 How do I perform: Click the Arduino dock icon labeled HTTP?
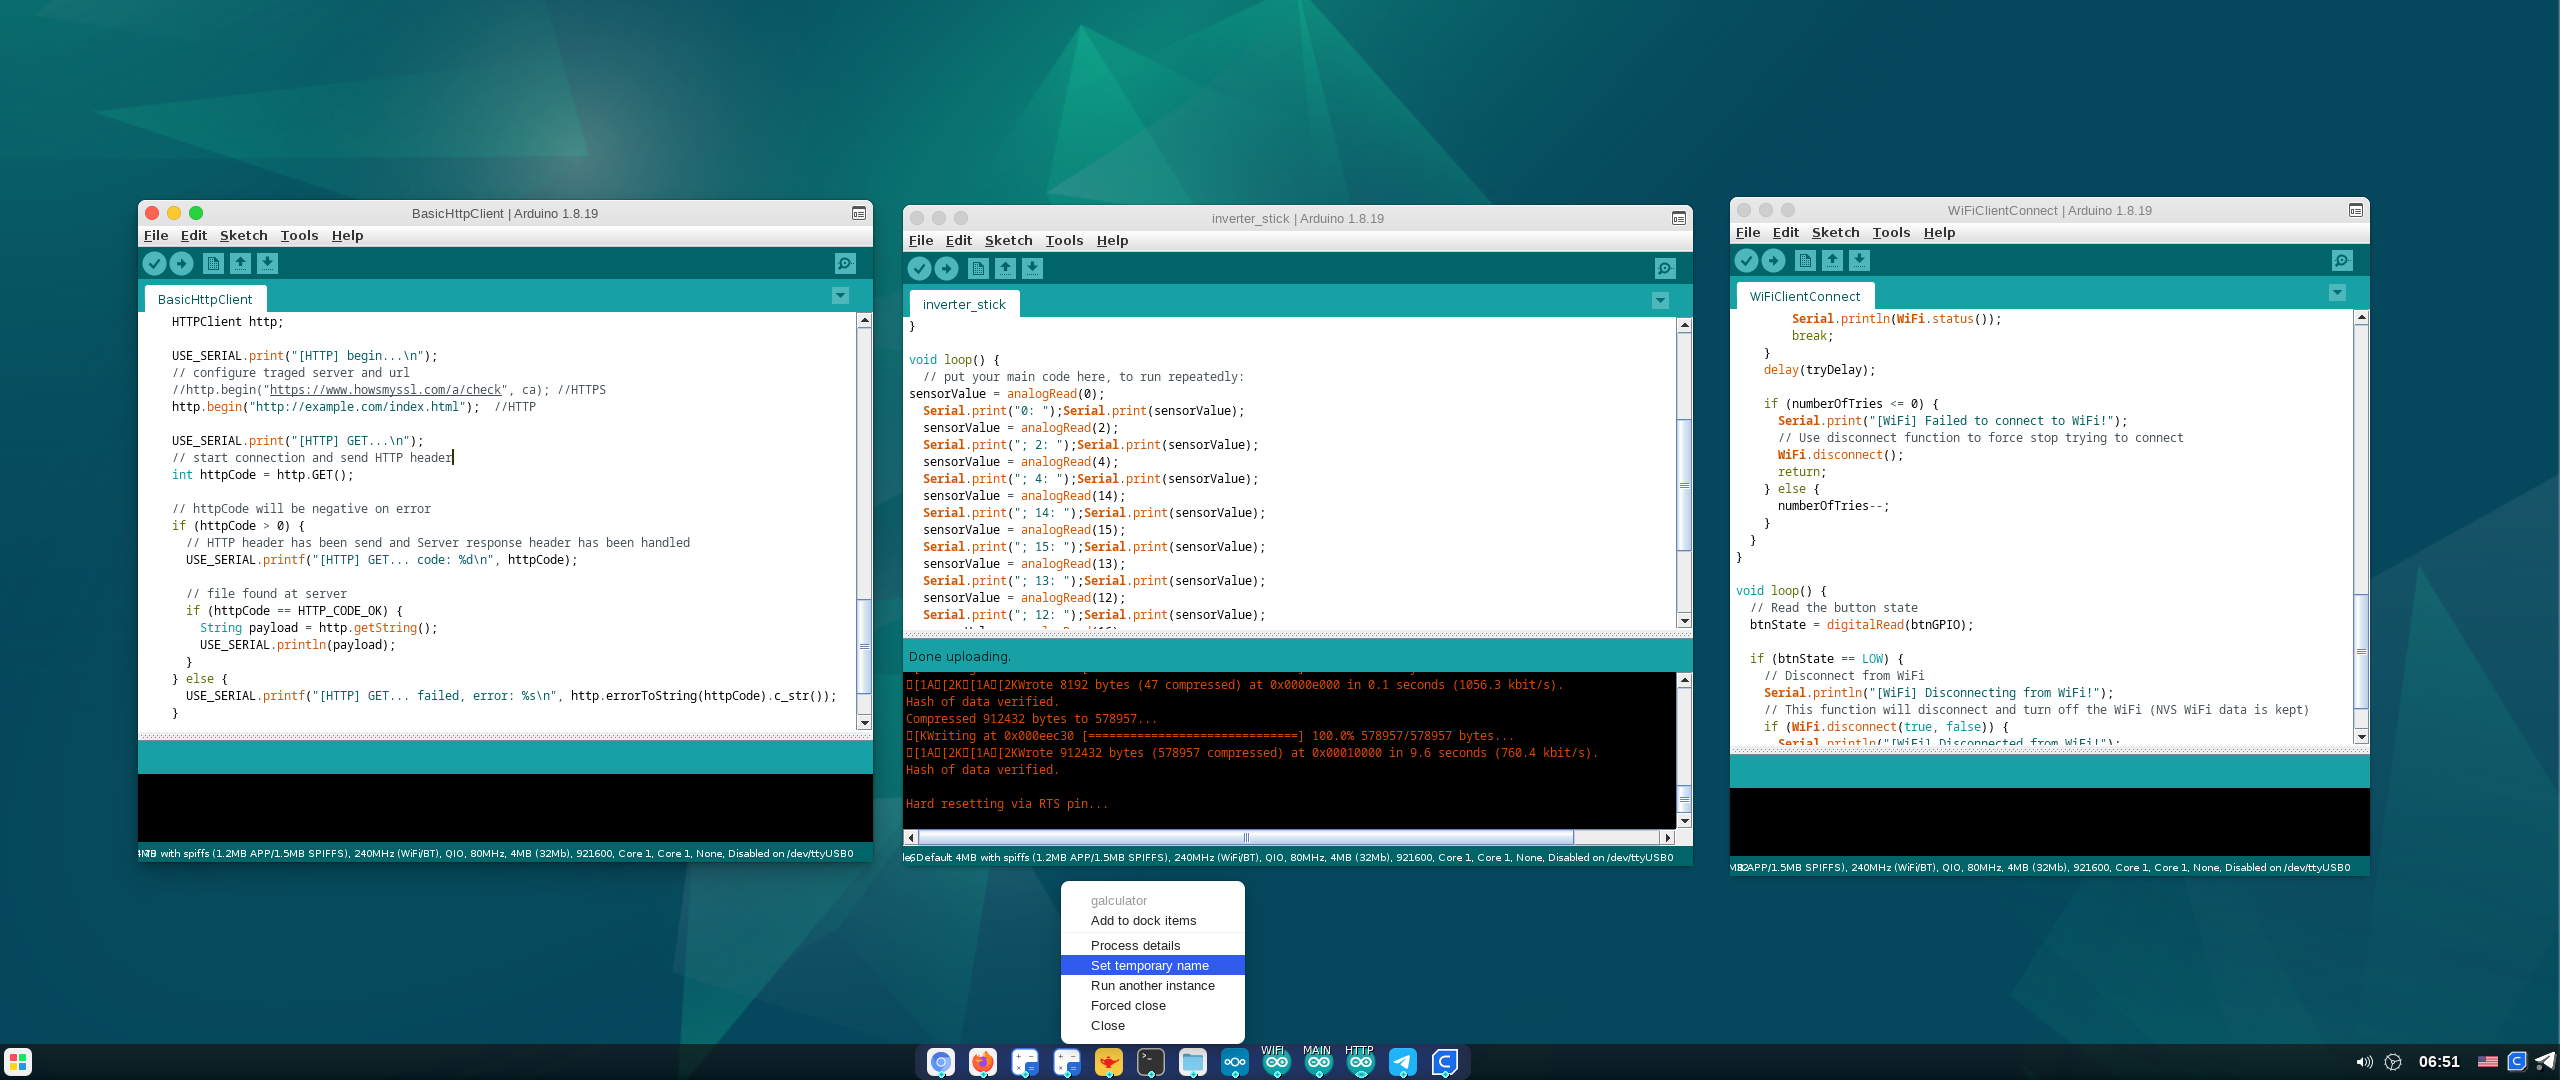pyautogui.click(x=1360, y=1062)
